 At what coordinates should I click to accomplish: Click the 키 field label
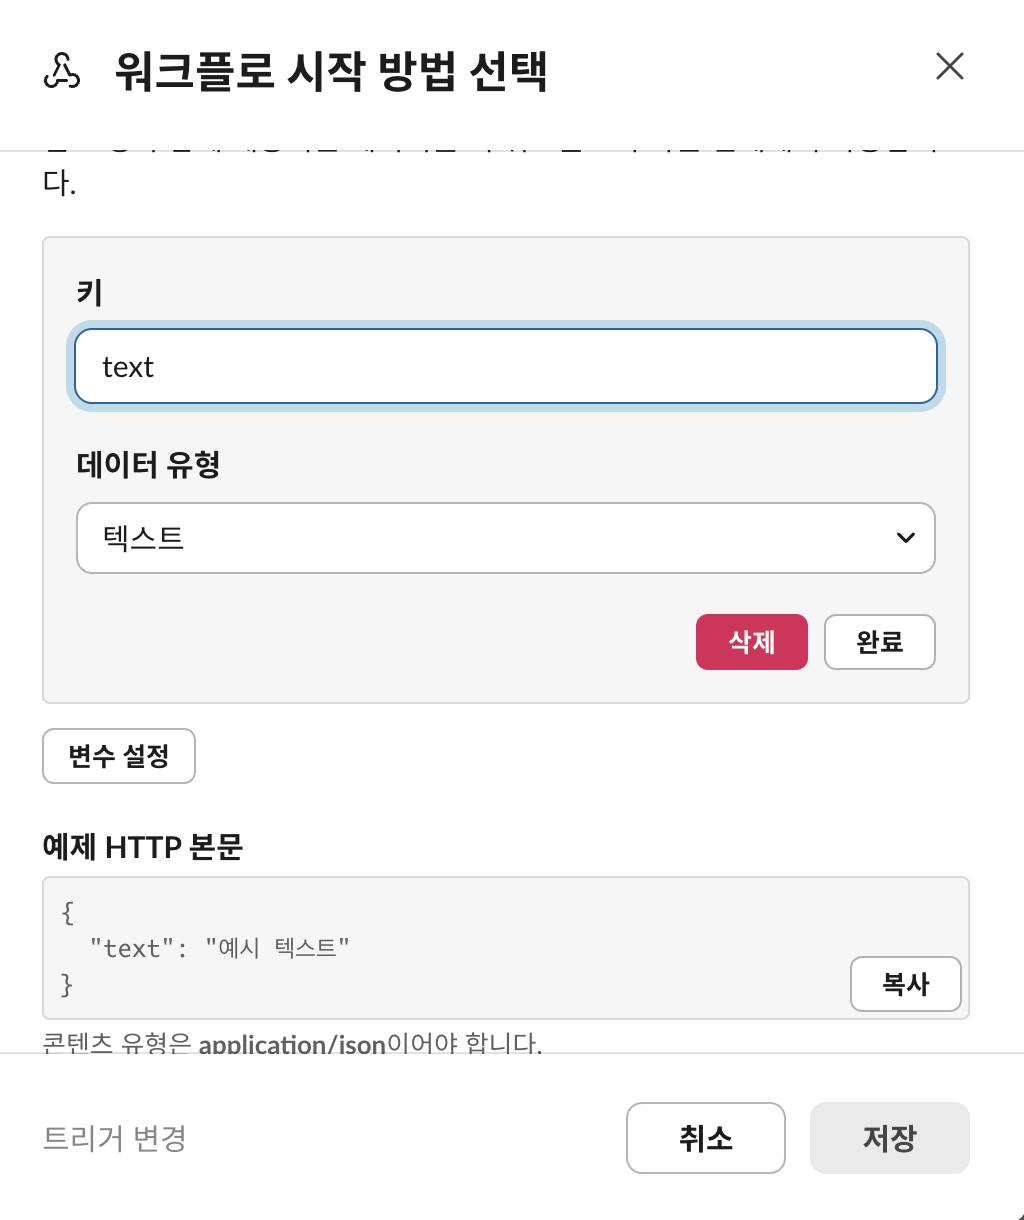coord(90,293)
